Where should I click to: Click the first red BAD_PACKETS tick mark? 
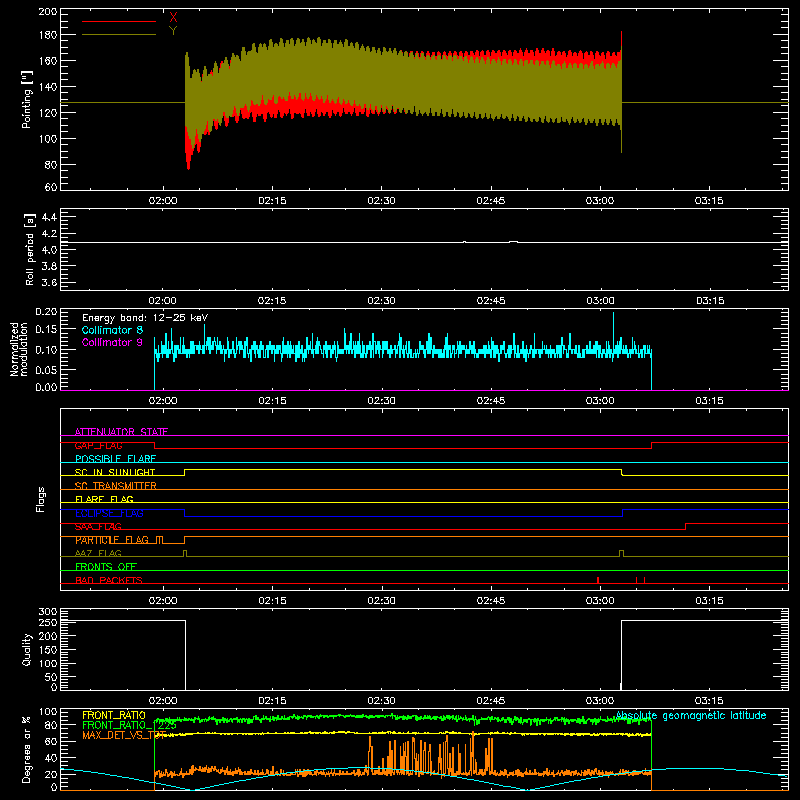tap(597, 580)
